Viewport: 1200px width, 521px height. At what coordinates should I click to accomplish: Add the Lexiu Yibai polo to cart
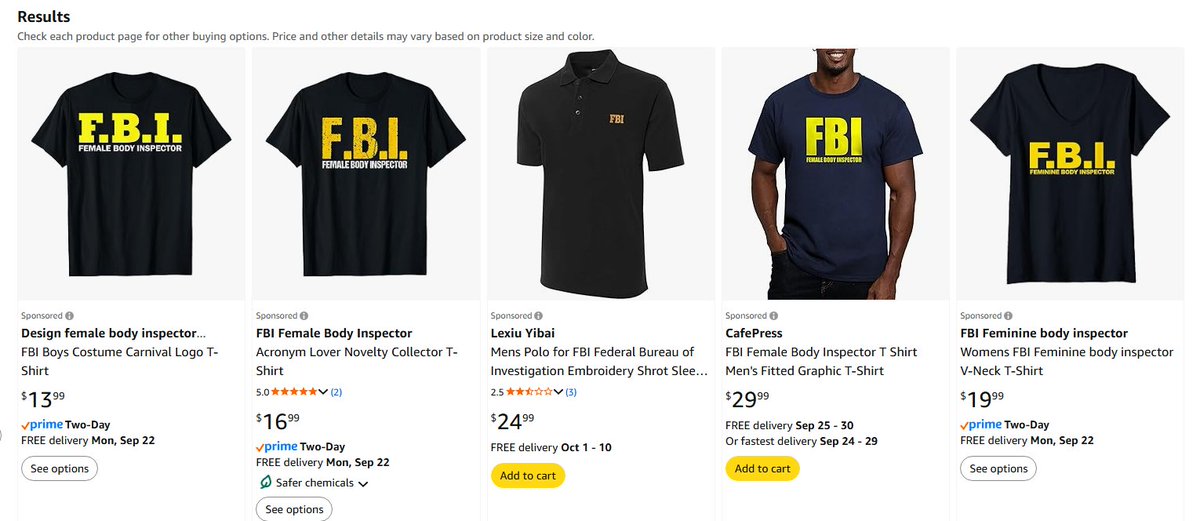(x=528, y=476)
